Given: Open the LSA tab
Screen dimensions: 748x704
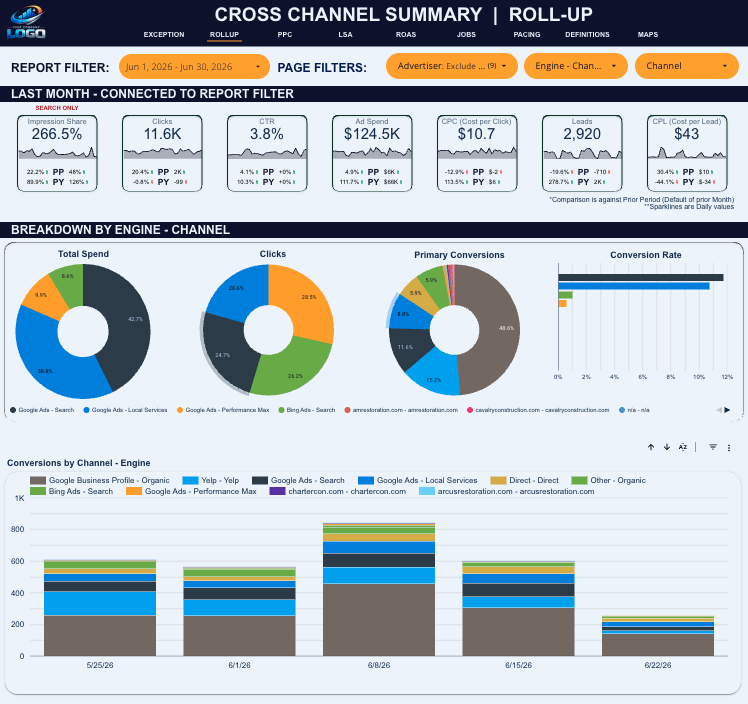Looking at the screenshot, I should coord(345,34).
